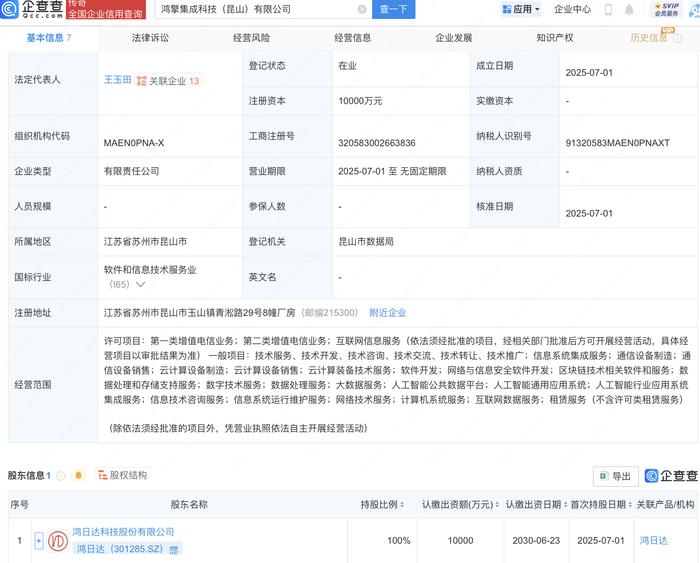Open the notification bell icon

[629, 9]
